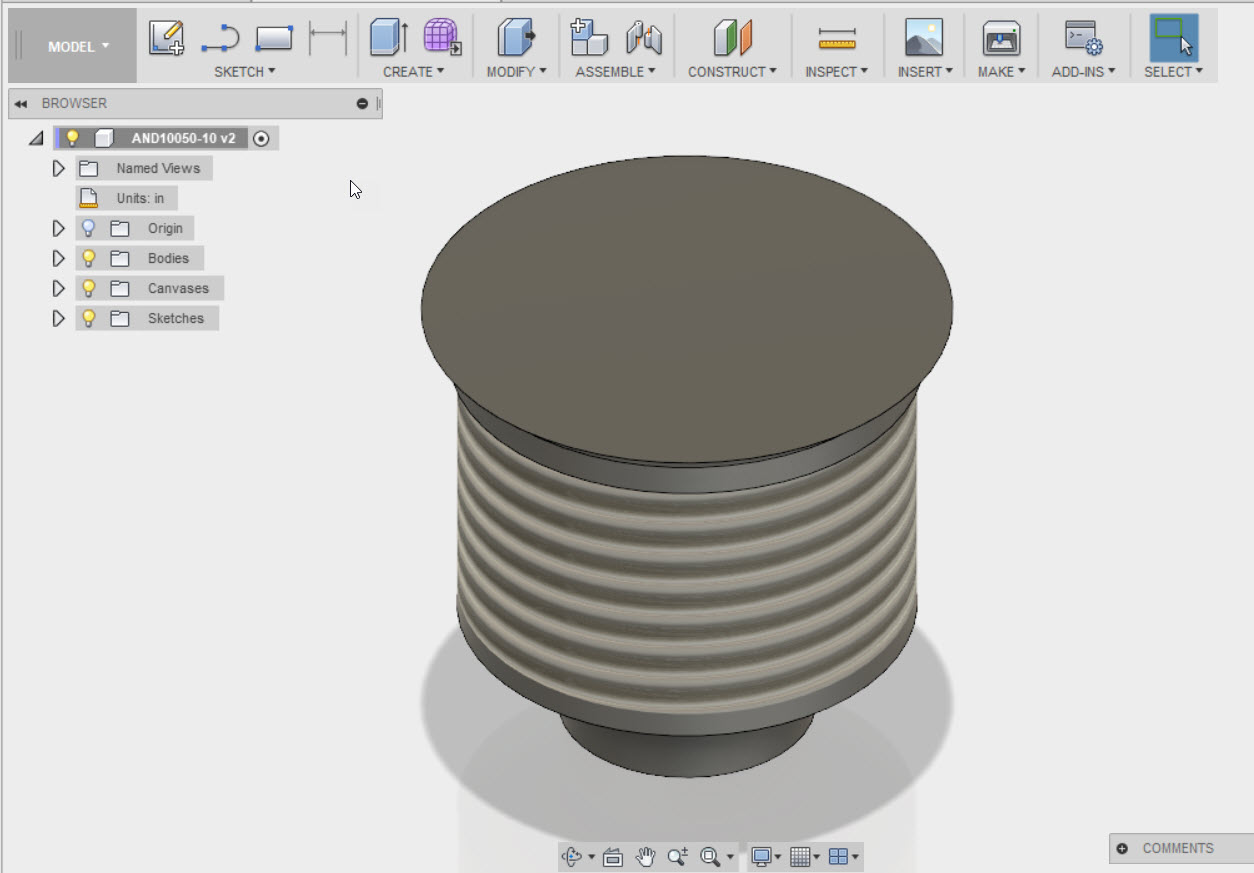Open the INSPECT menu
Viewport: 1254px width, 873px height.
pyautogui.click(x=836, y=72)
